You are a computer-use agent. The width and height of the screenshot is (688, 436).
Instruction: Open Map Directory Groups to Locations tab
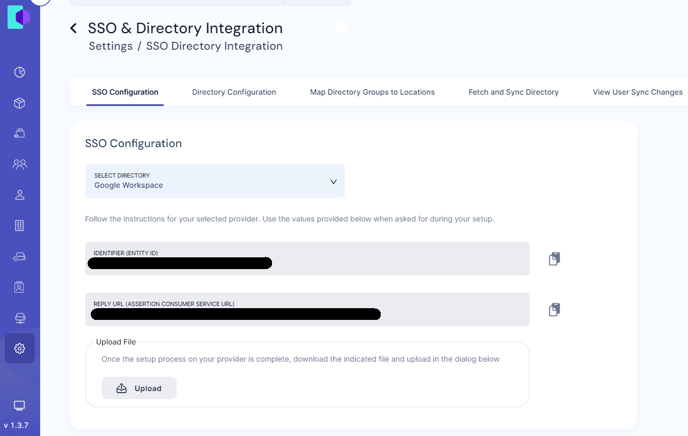(x=372, y=92)
